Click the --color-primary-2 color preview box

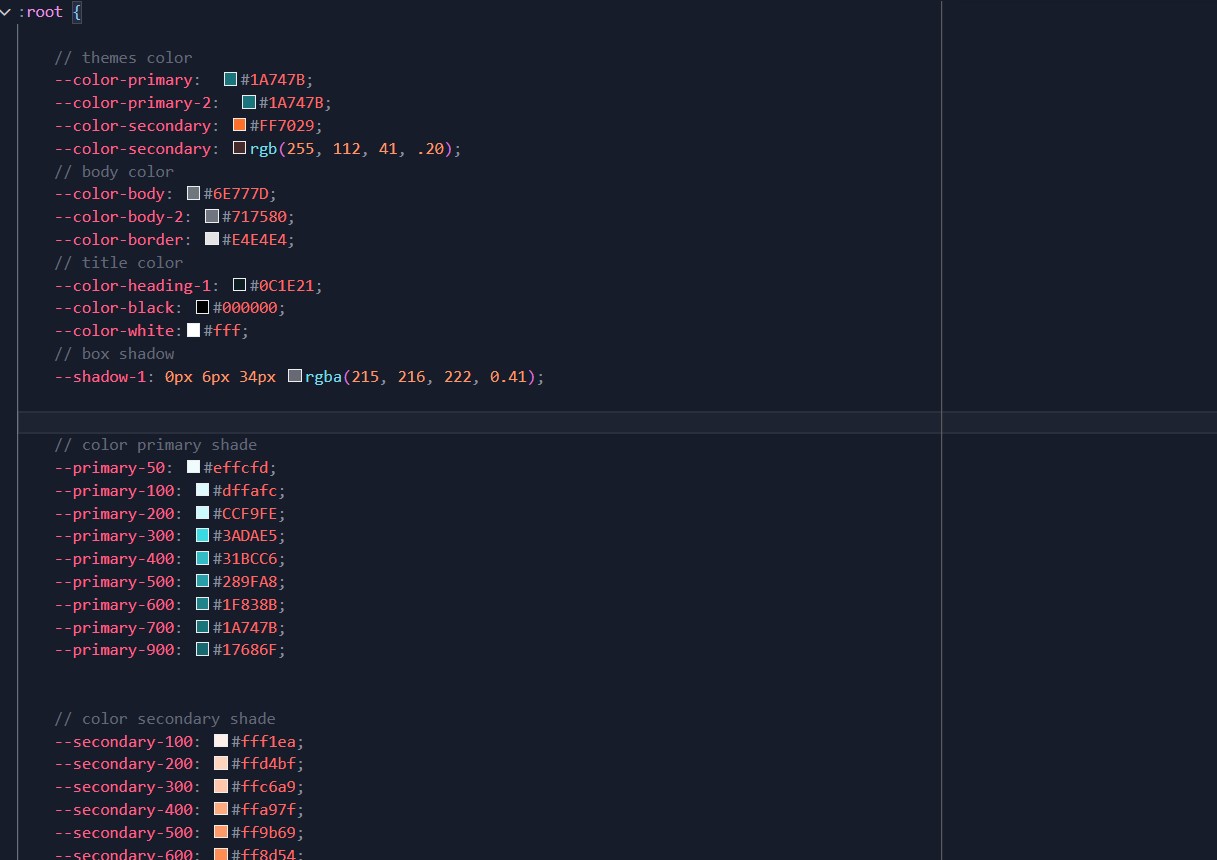247,102
